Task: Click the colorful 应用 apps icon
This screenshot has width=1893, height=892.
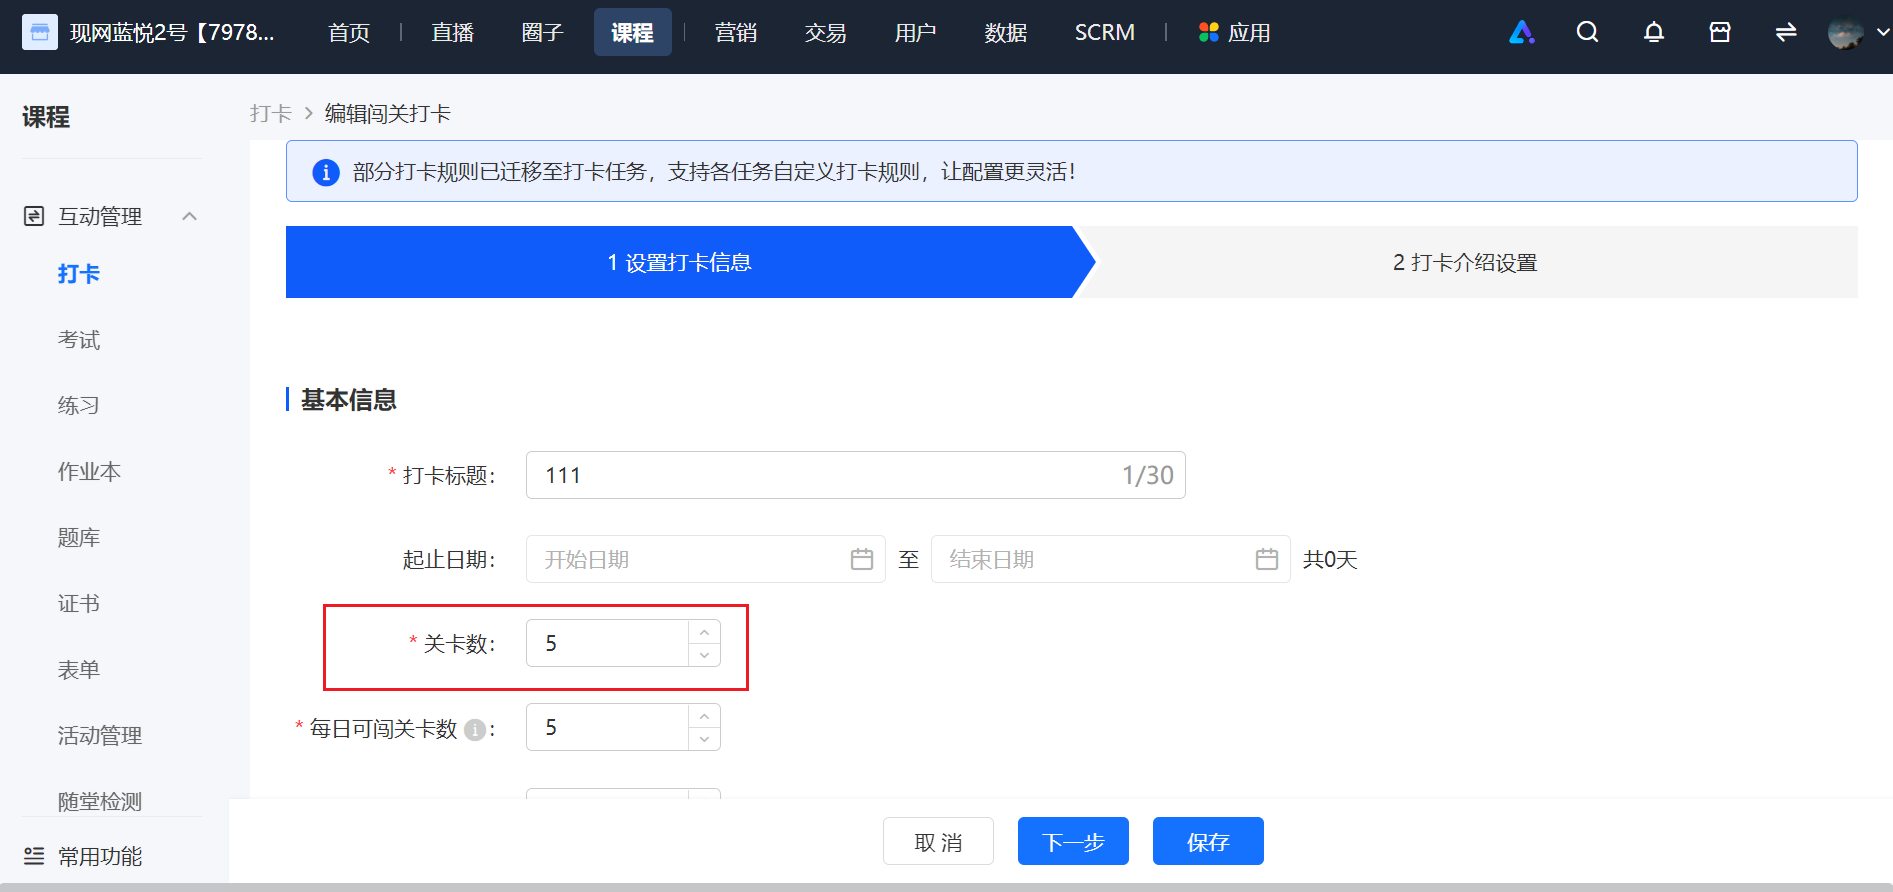Action: [1208, 33]
